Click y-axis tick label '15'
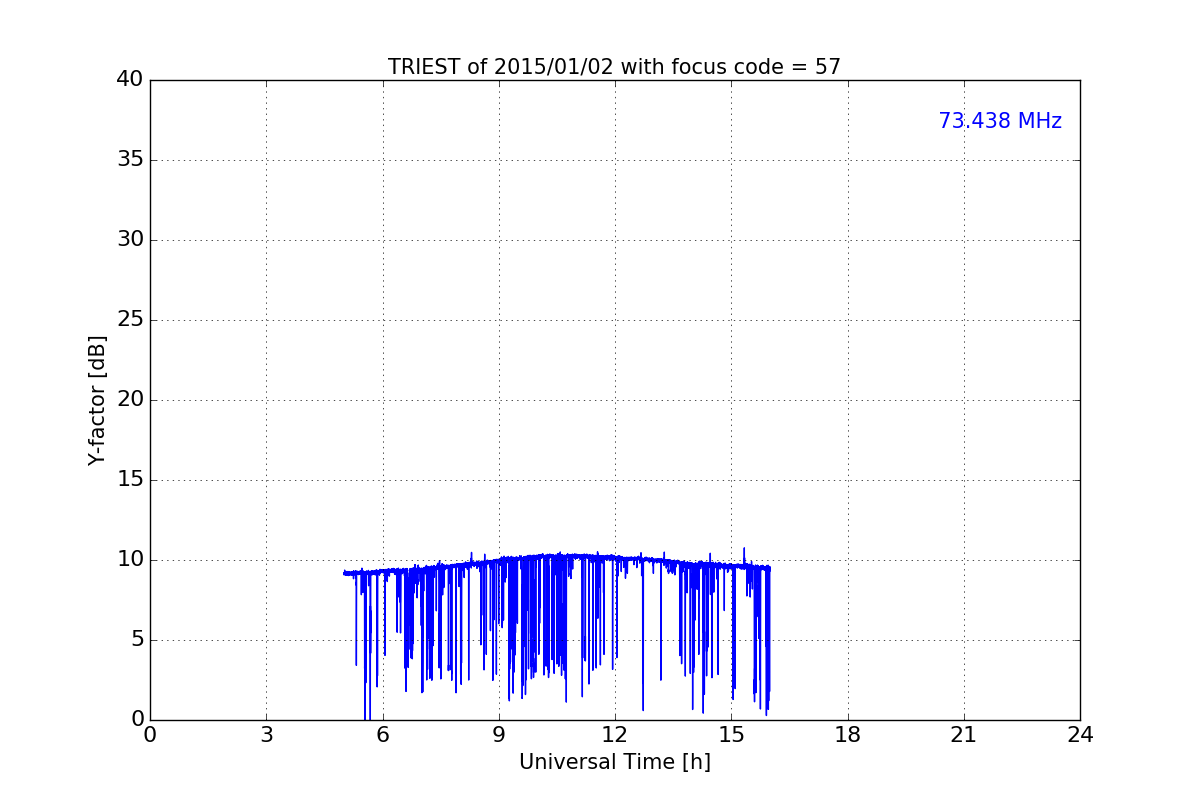The height and width of the screenshot is (800, 1200). click(x=130, y=480)
